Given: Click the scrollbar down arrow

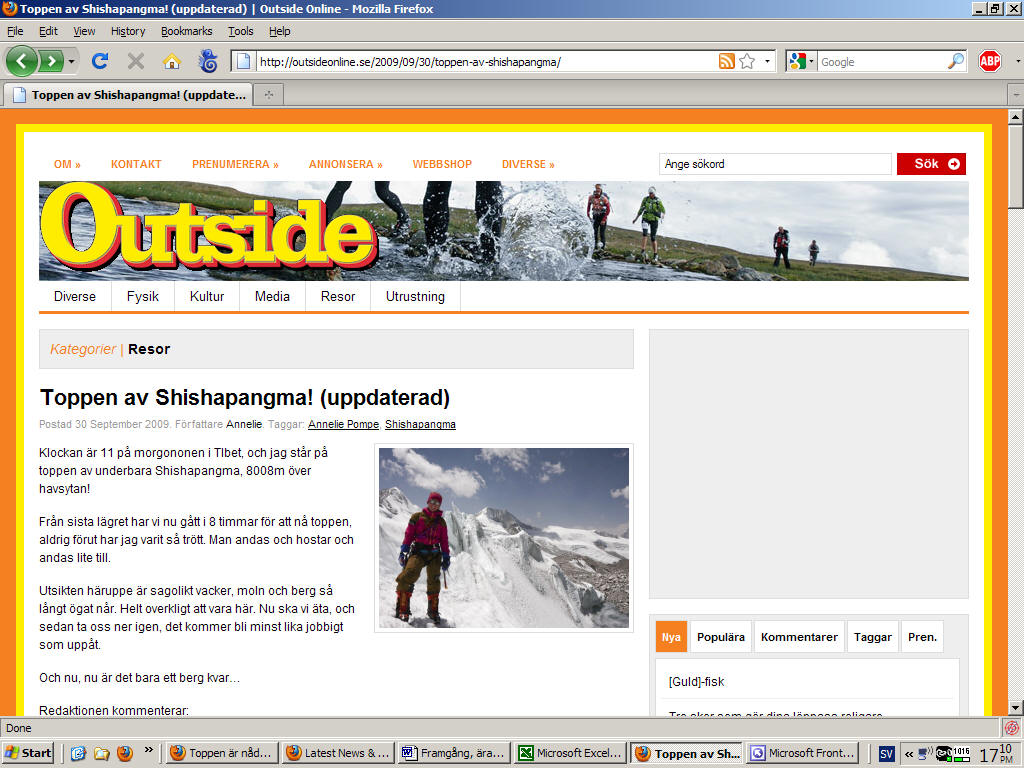Looking at the screenshot, I should tap(1016, 708).
